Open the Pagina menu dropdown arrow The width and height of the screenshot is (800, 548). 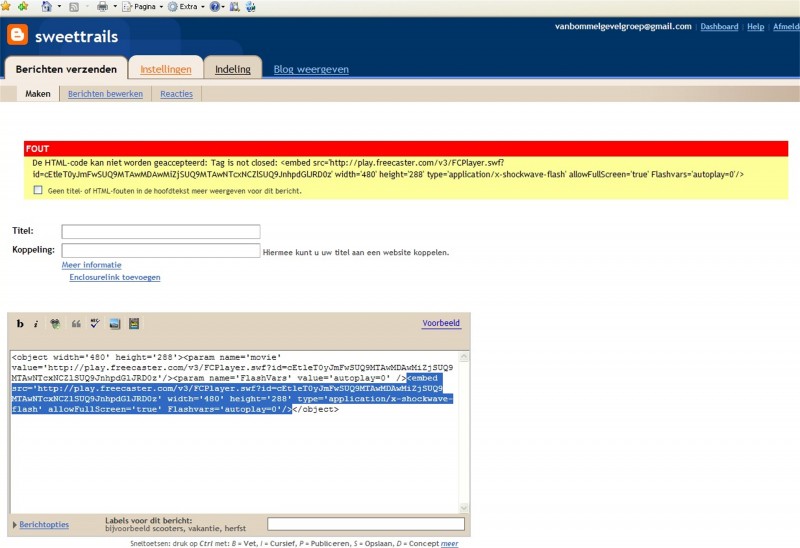point(162,7)
